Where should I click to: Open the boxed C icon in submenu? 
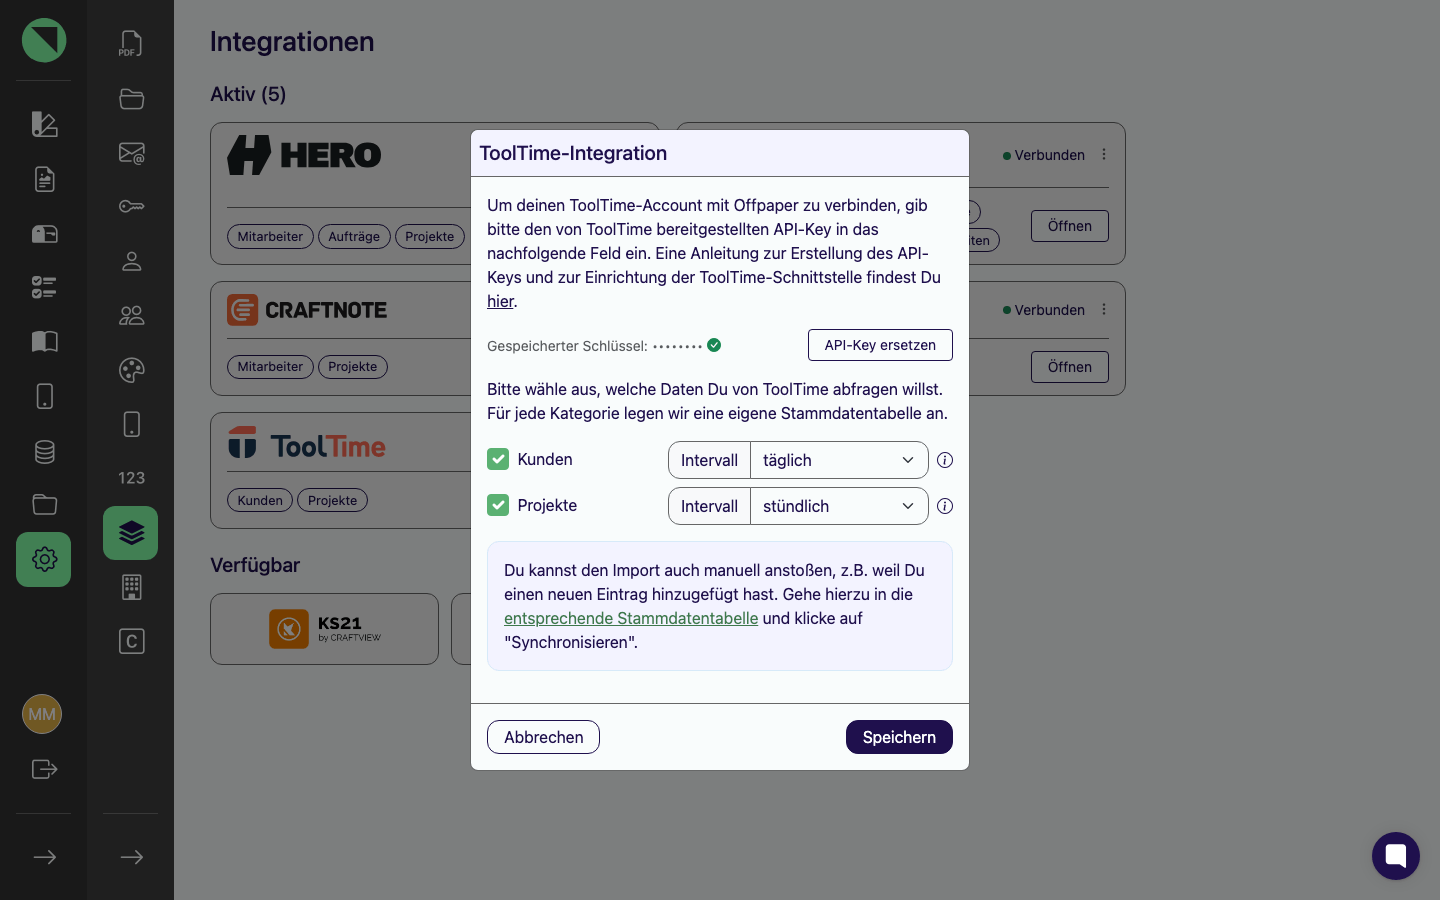[x=131, y=641]
